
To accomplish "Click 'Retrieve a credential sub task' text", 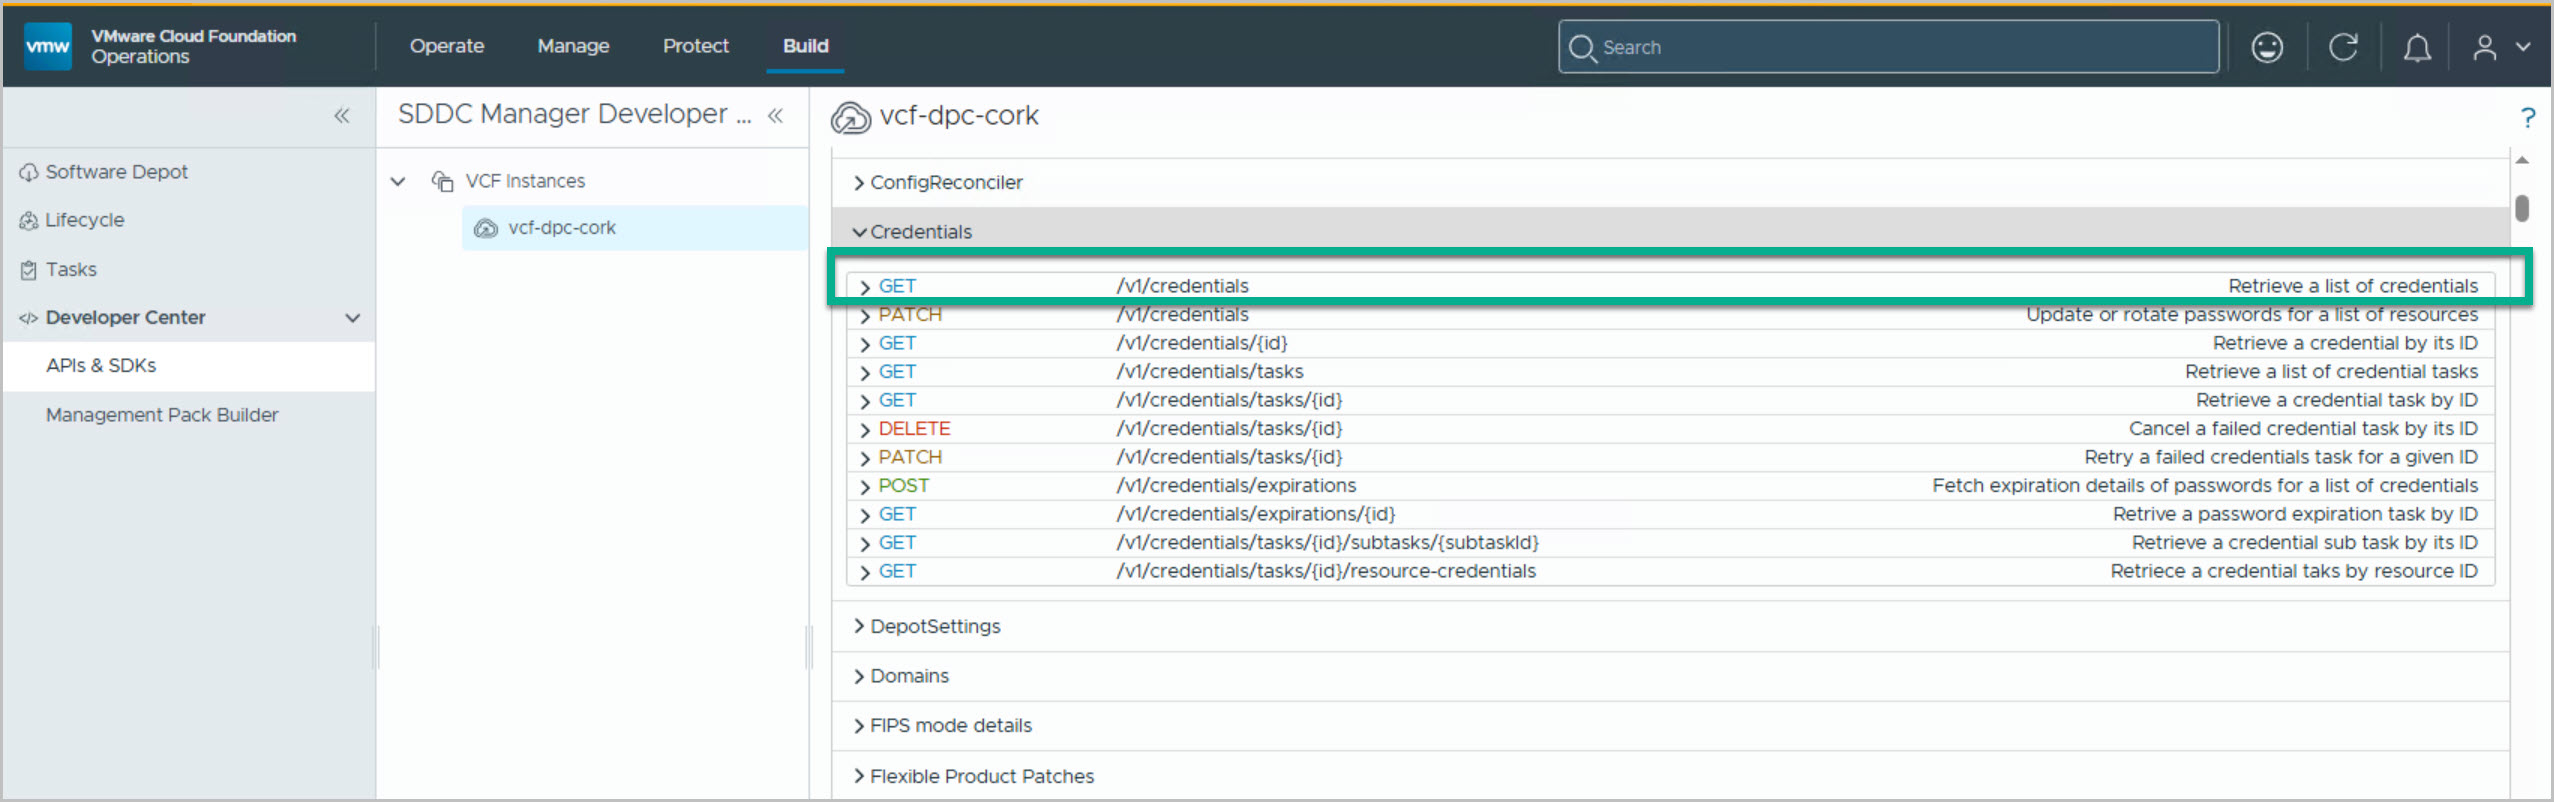I will click(x=2304, y=542).
